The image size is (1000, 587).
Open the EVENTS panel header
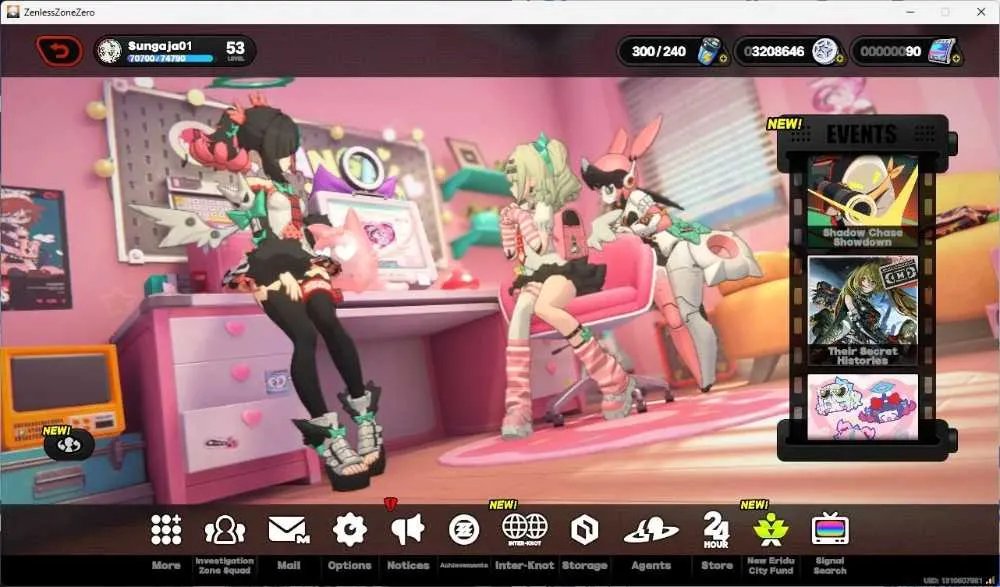tap(862, 134)
